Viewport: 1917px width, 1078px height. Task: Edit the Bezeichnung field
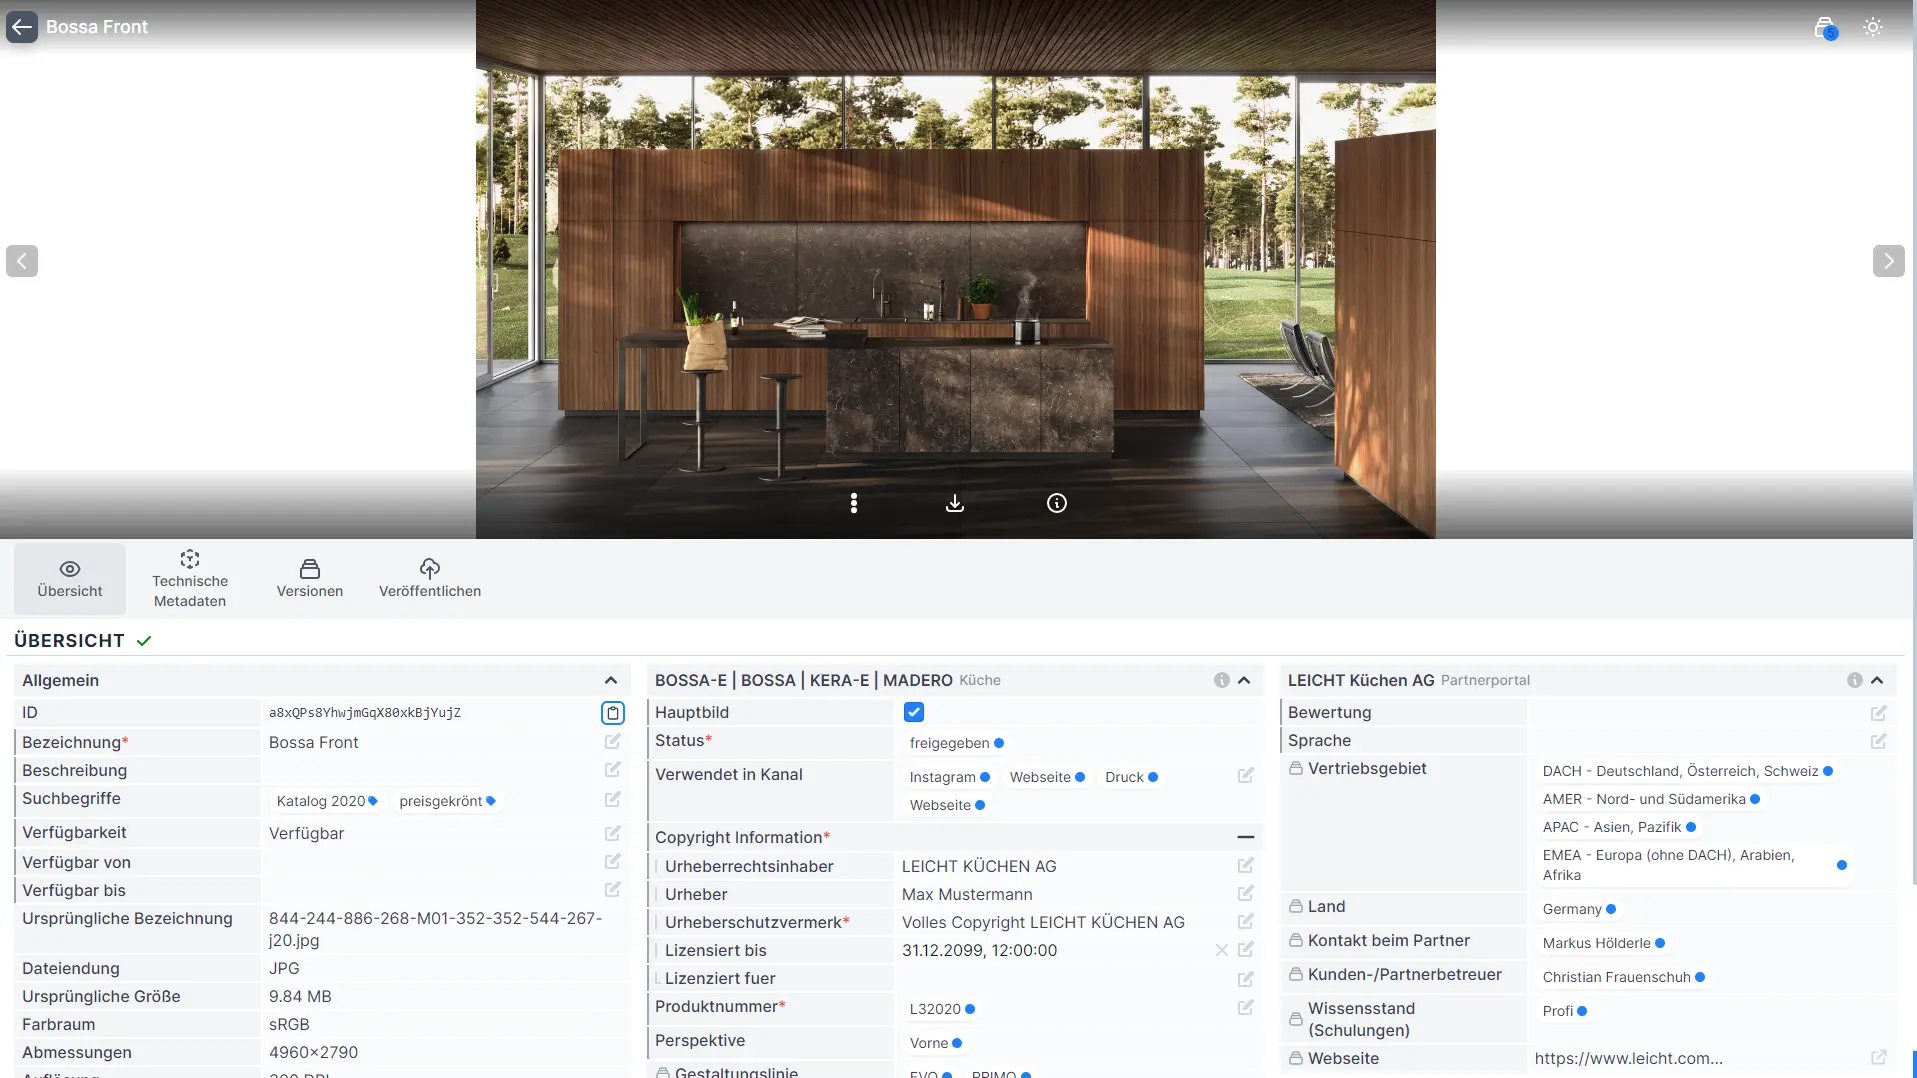[611, 741]
